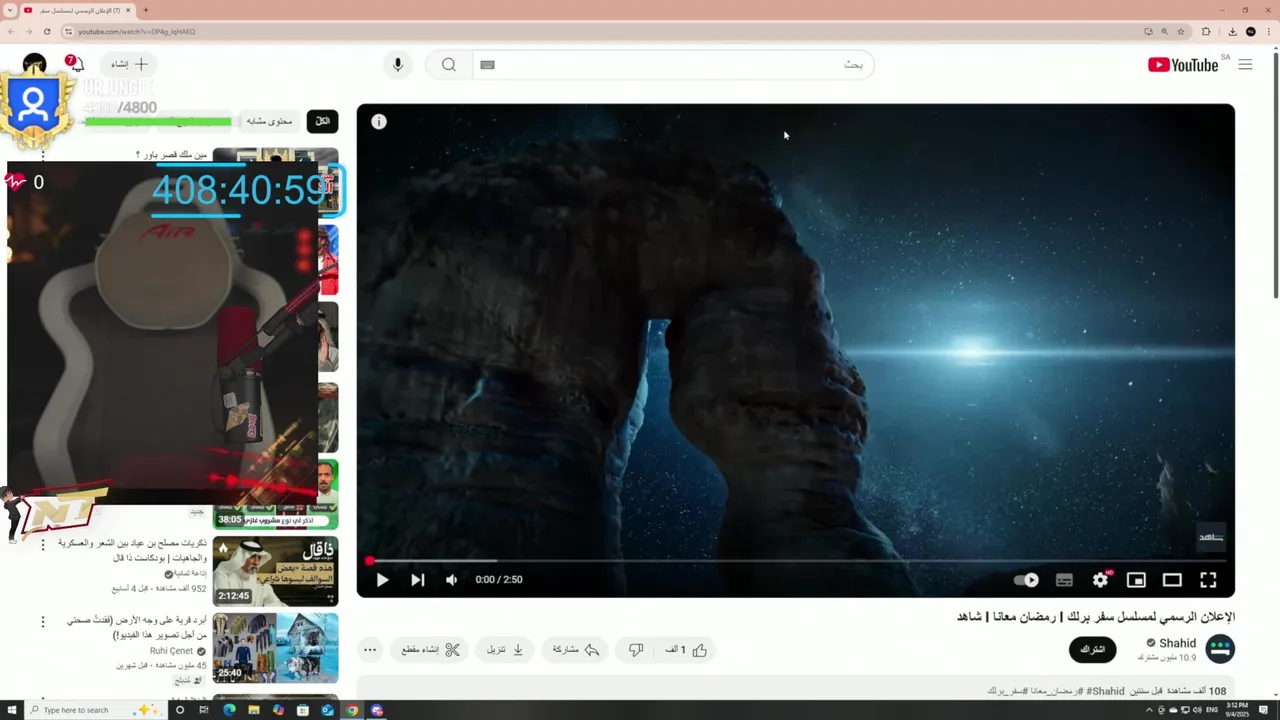Close the YouTube browser tab
This screenshot has width=1280, height=720.
point(128,10)
